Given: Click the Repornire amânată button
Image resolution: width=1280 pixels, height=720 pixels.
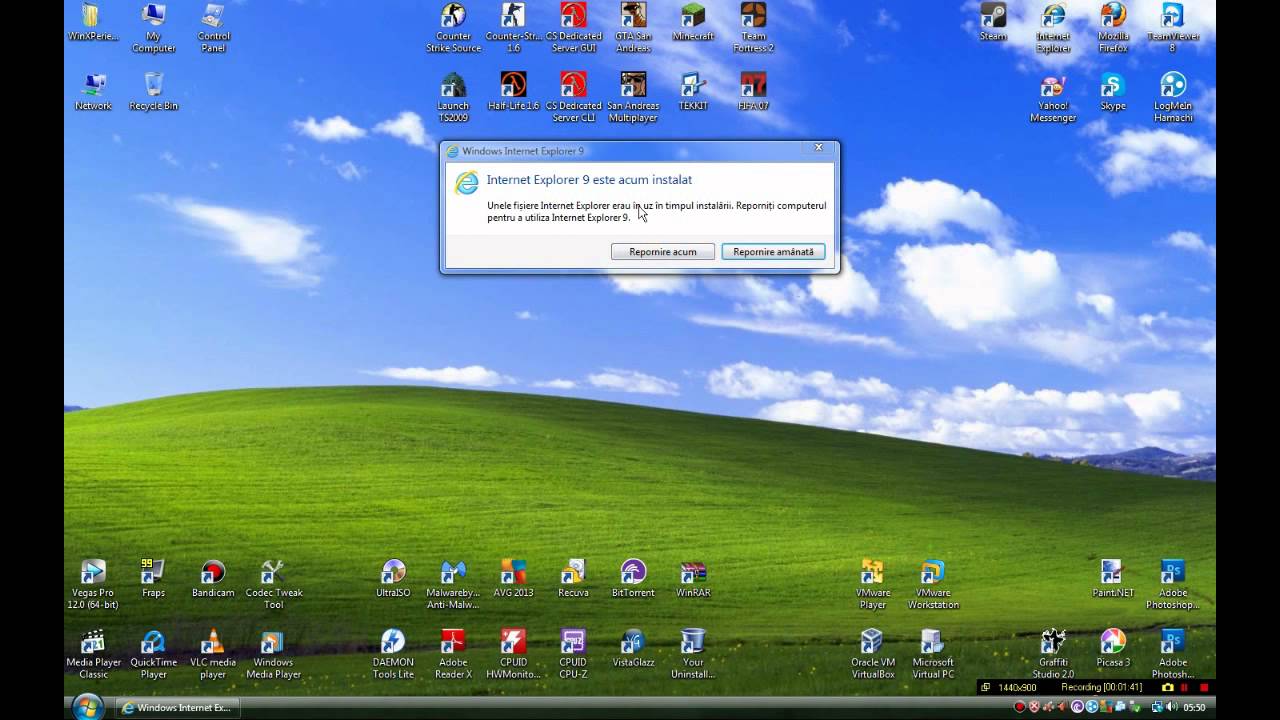Looking at the screenshot, I should (774, 252).
